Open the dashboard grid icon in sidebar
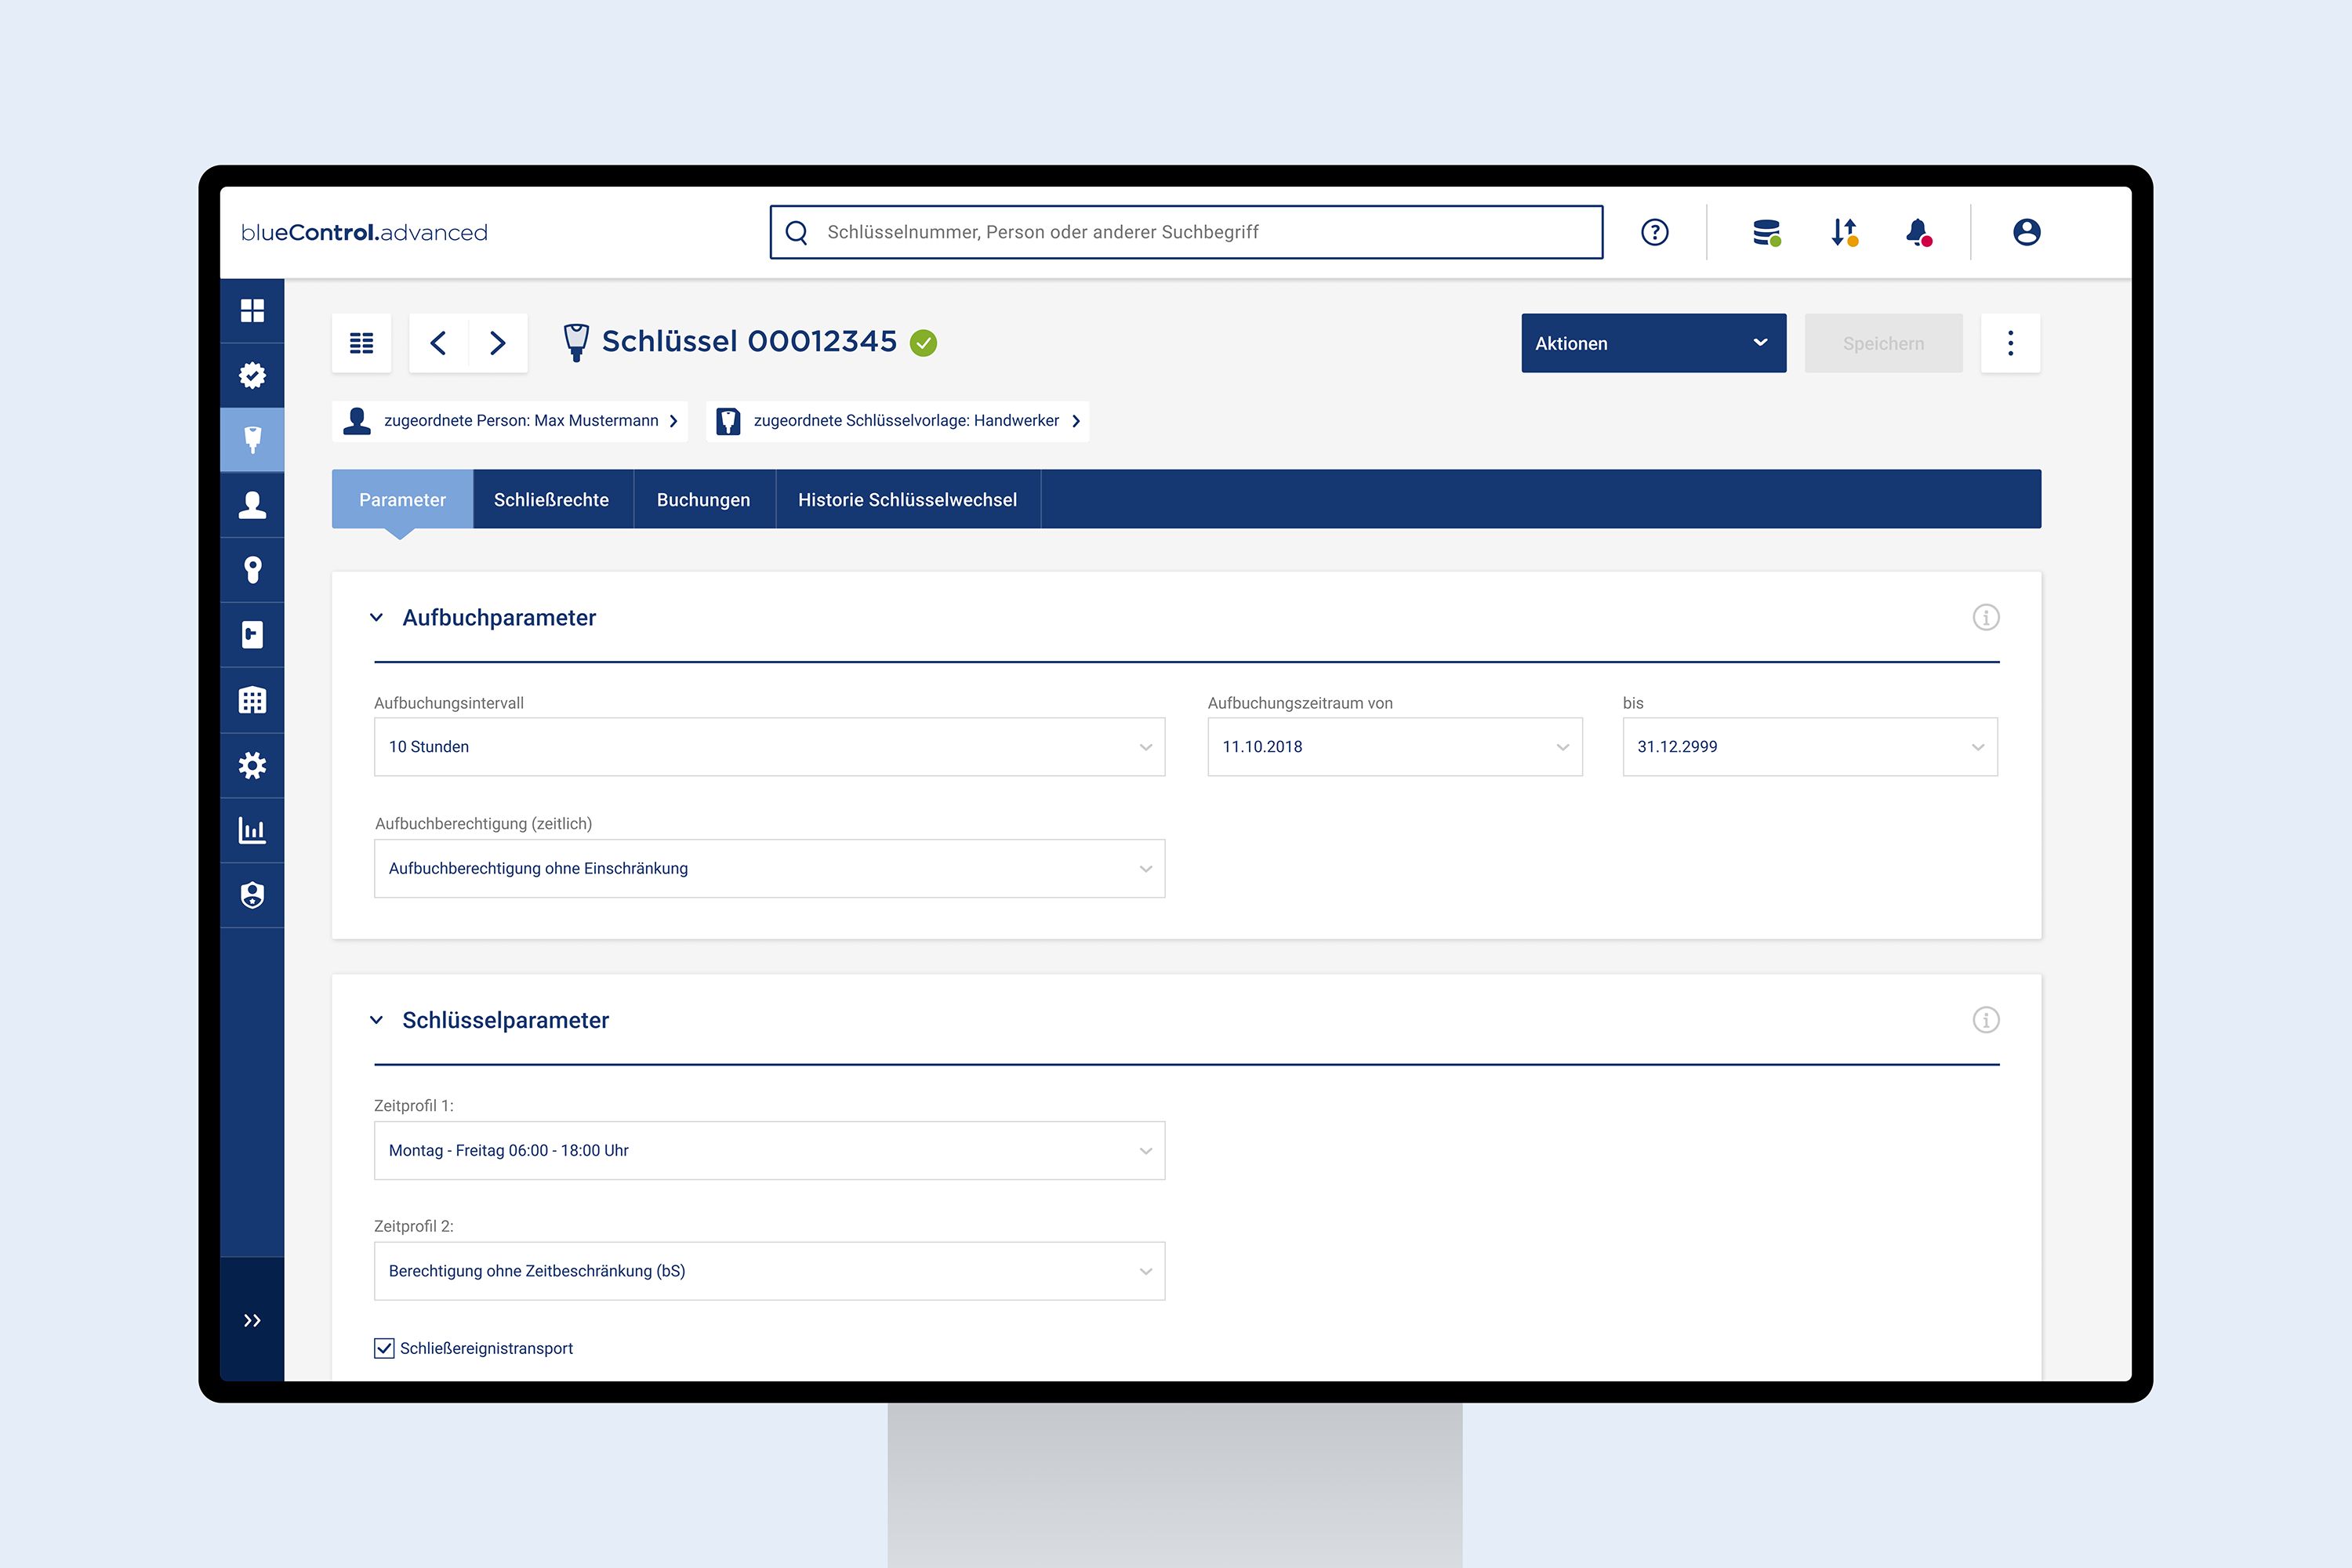The image size is (2352, 1568). [x=252, y=311]
